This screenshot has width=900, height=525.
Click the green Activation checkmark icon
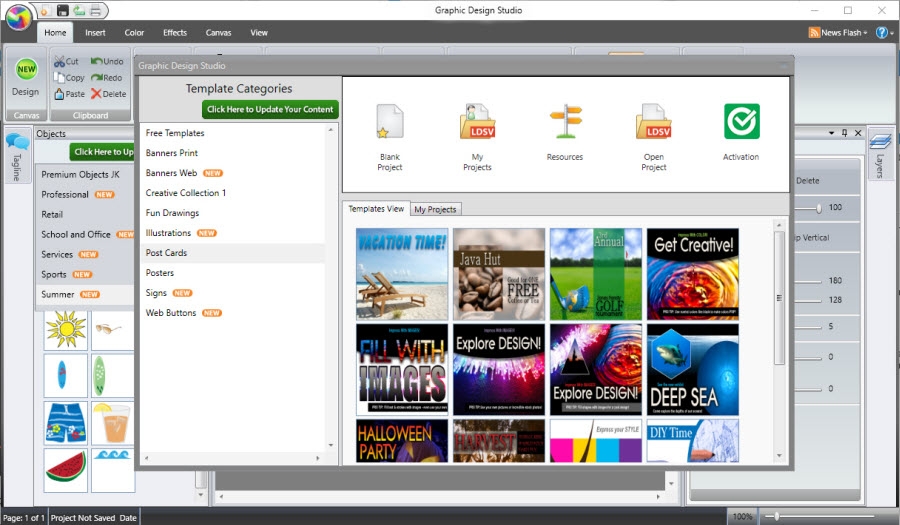coord(741,122)
